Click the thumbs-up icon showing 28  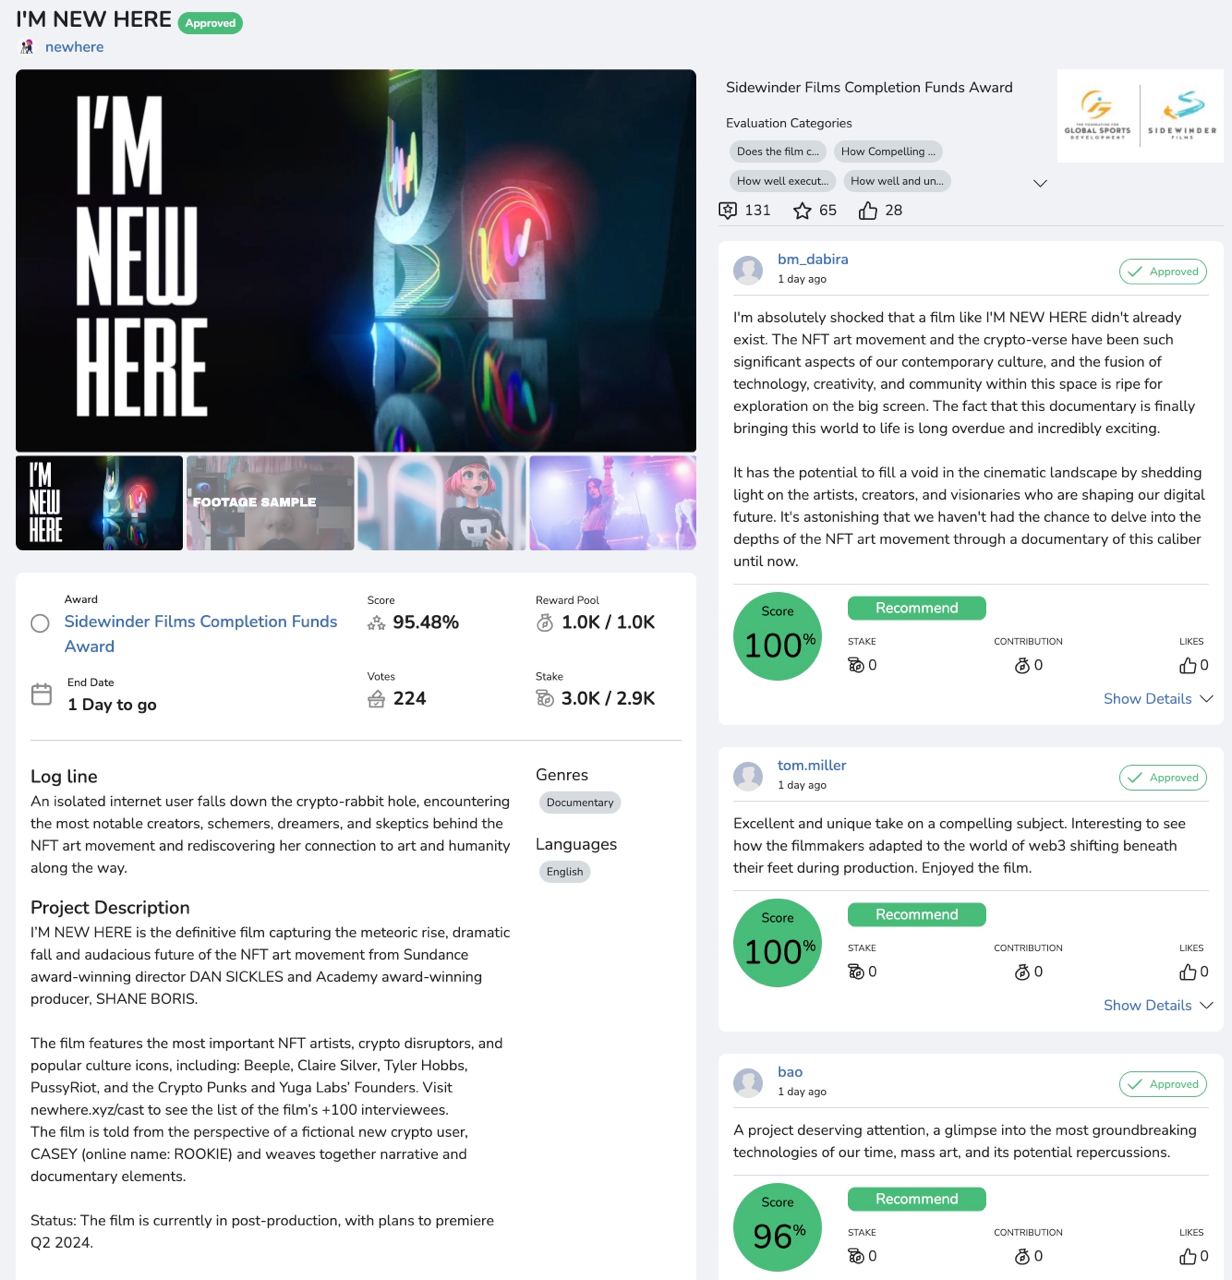868,210
